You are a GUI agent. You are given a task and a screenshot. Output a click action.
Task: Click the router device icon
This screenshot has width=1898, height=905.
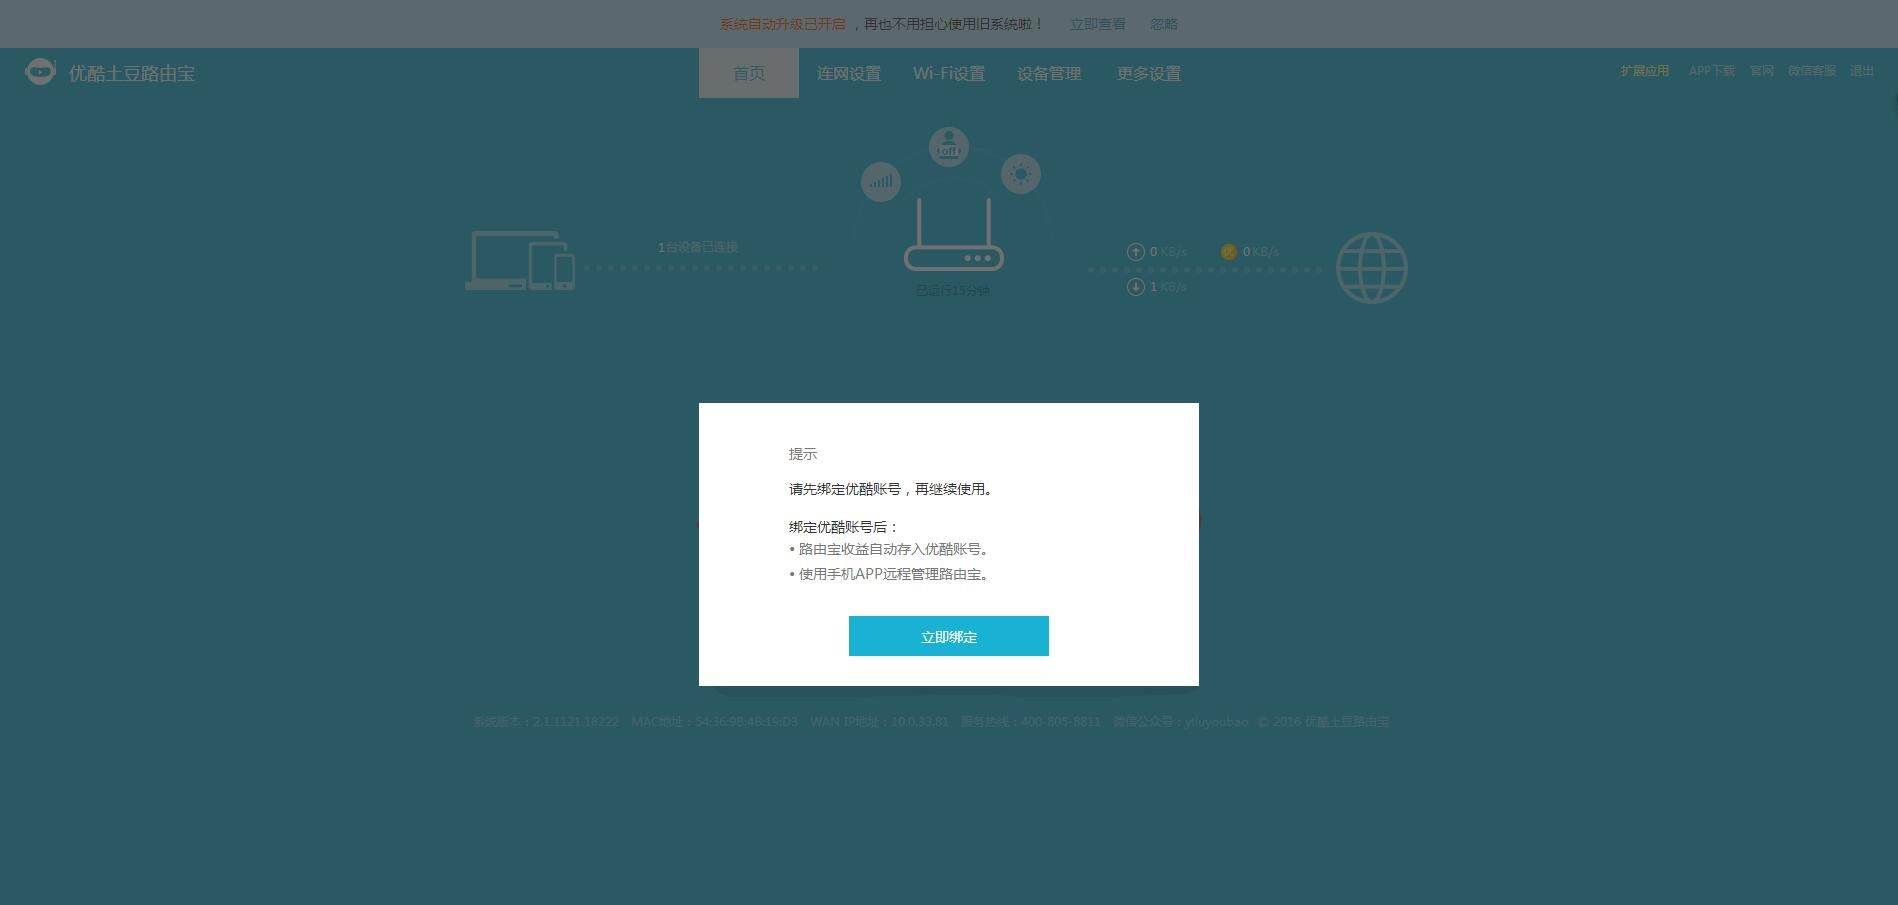953,235
